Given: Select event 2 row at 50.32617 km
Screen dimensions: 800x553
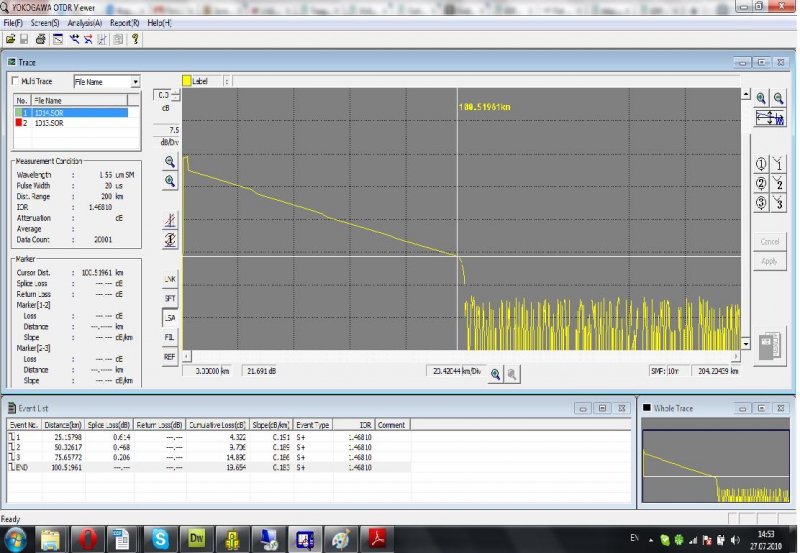Looking at the screenshot, I should pyautogui.click(x=209, y=447).
